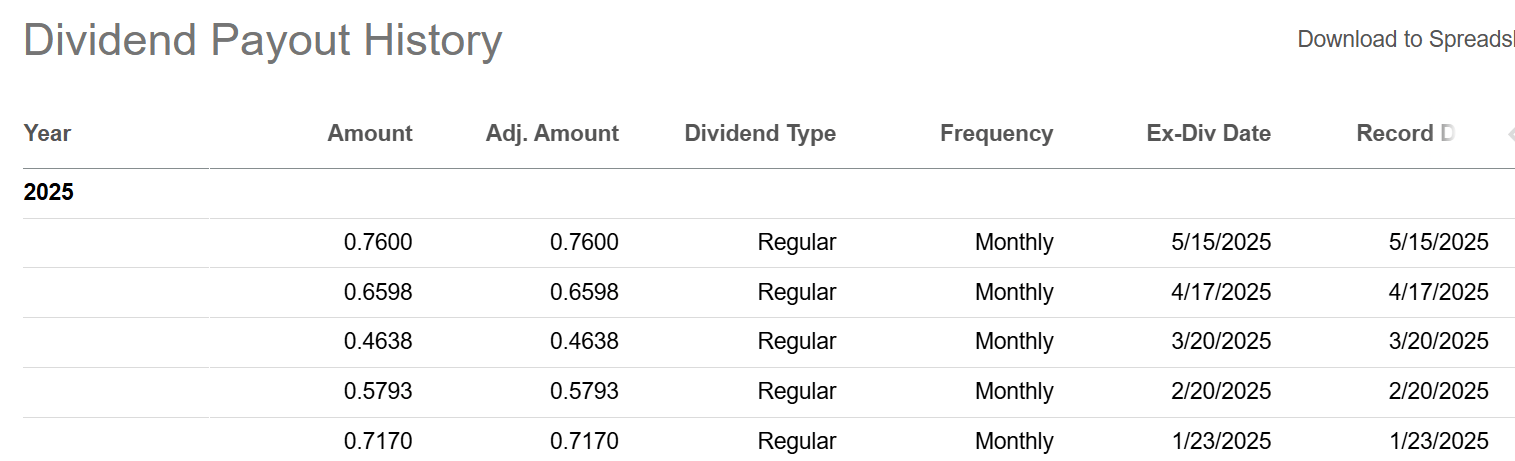Click the Download to Spreadsheet link
The height and width of the screenshot is (461, 1515).
pyautogui.click(x=1405, y=39)
